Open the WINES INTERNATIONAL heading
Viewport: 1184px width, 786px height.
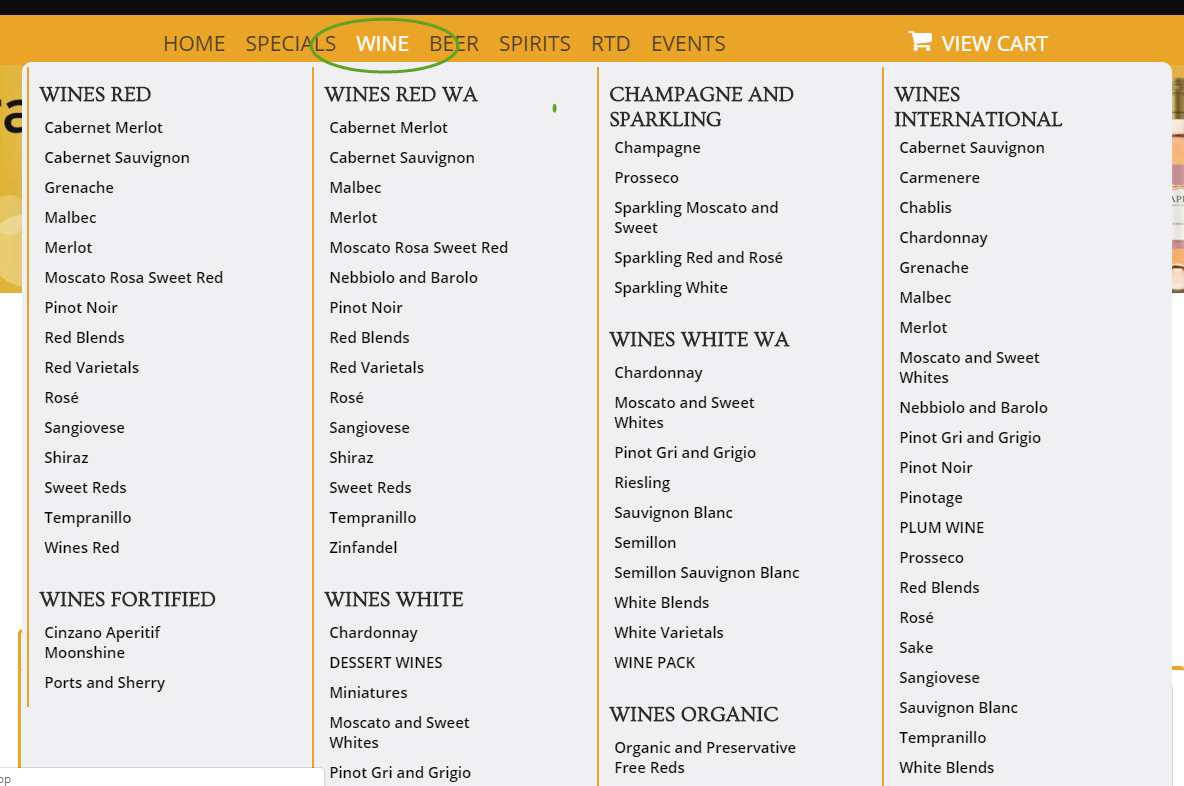[978, 106]
